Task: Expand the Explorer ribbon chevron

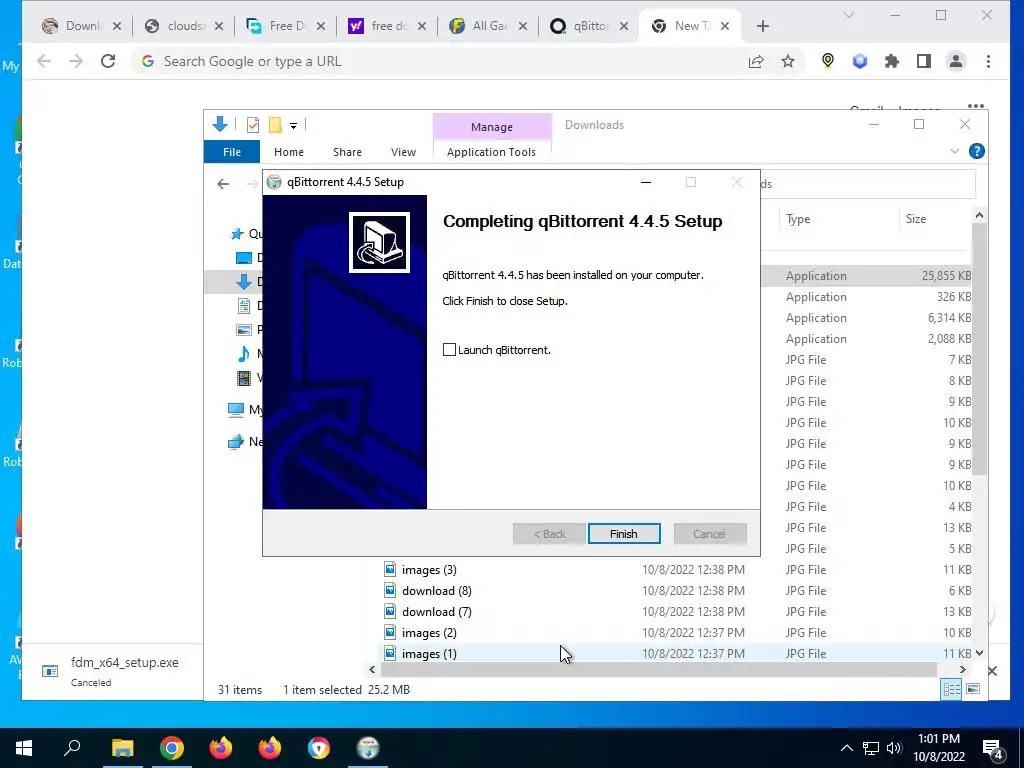Action: tap(955, 152)
